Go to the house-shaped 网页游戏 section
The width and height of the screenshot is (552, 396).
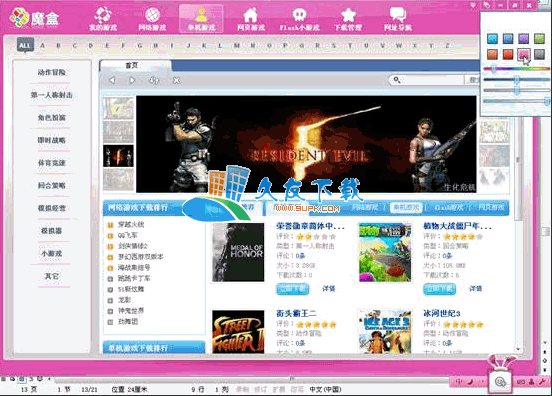point(250,18)
